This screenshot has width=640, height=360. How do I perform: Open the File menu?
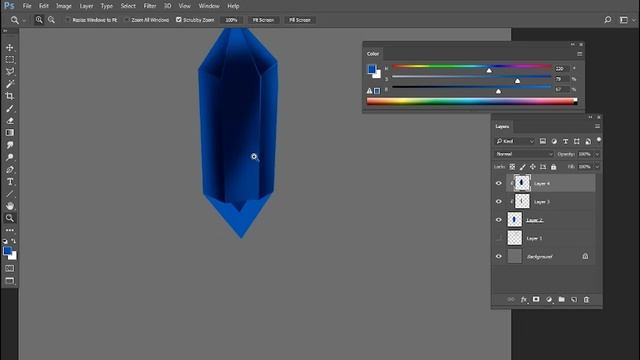click(x=27, y=6)
